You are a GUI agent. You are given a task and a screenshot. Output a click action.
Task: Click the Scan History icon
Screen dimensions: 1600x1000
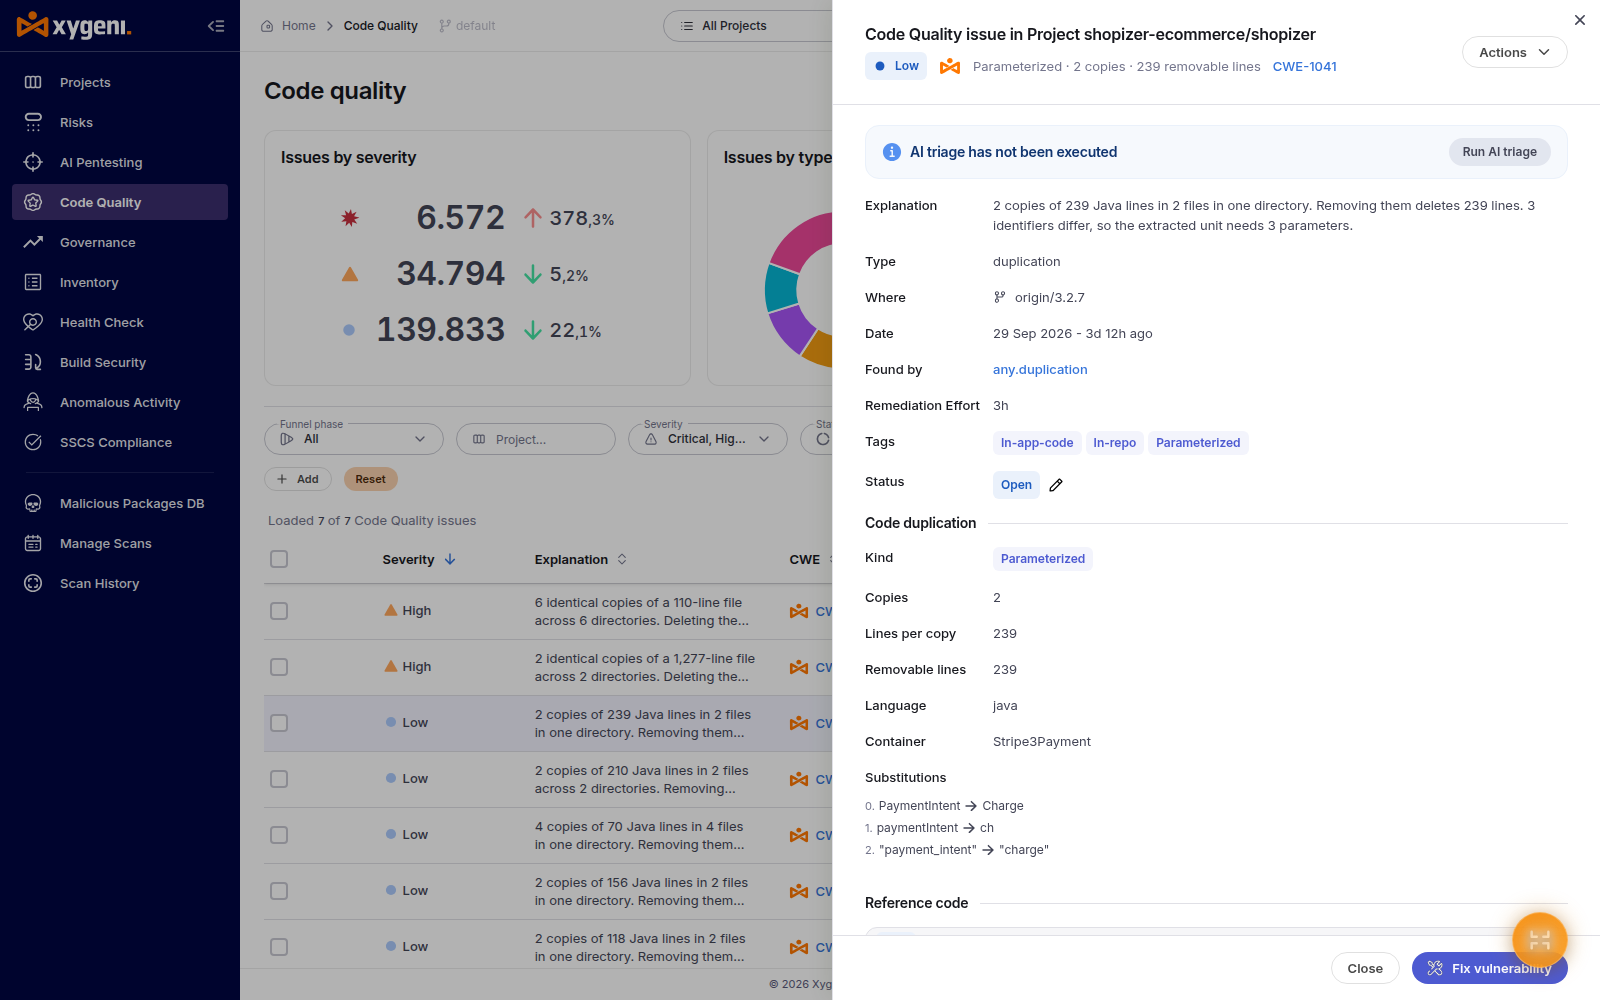tap(33, 583)
